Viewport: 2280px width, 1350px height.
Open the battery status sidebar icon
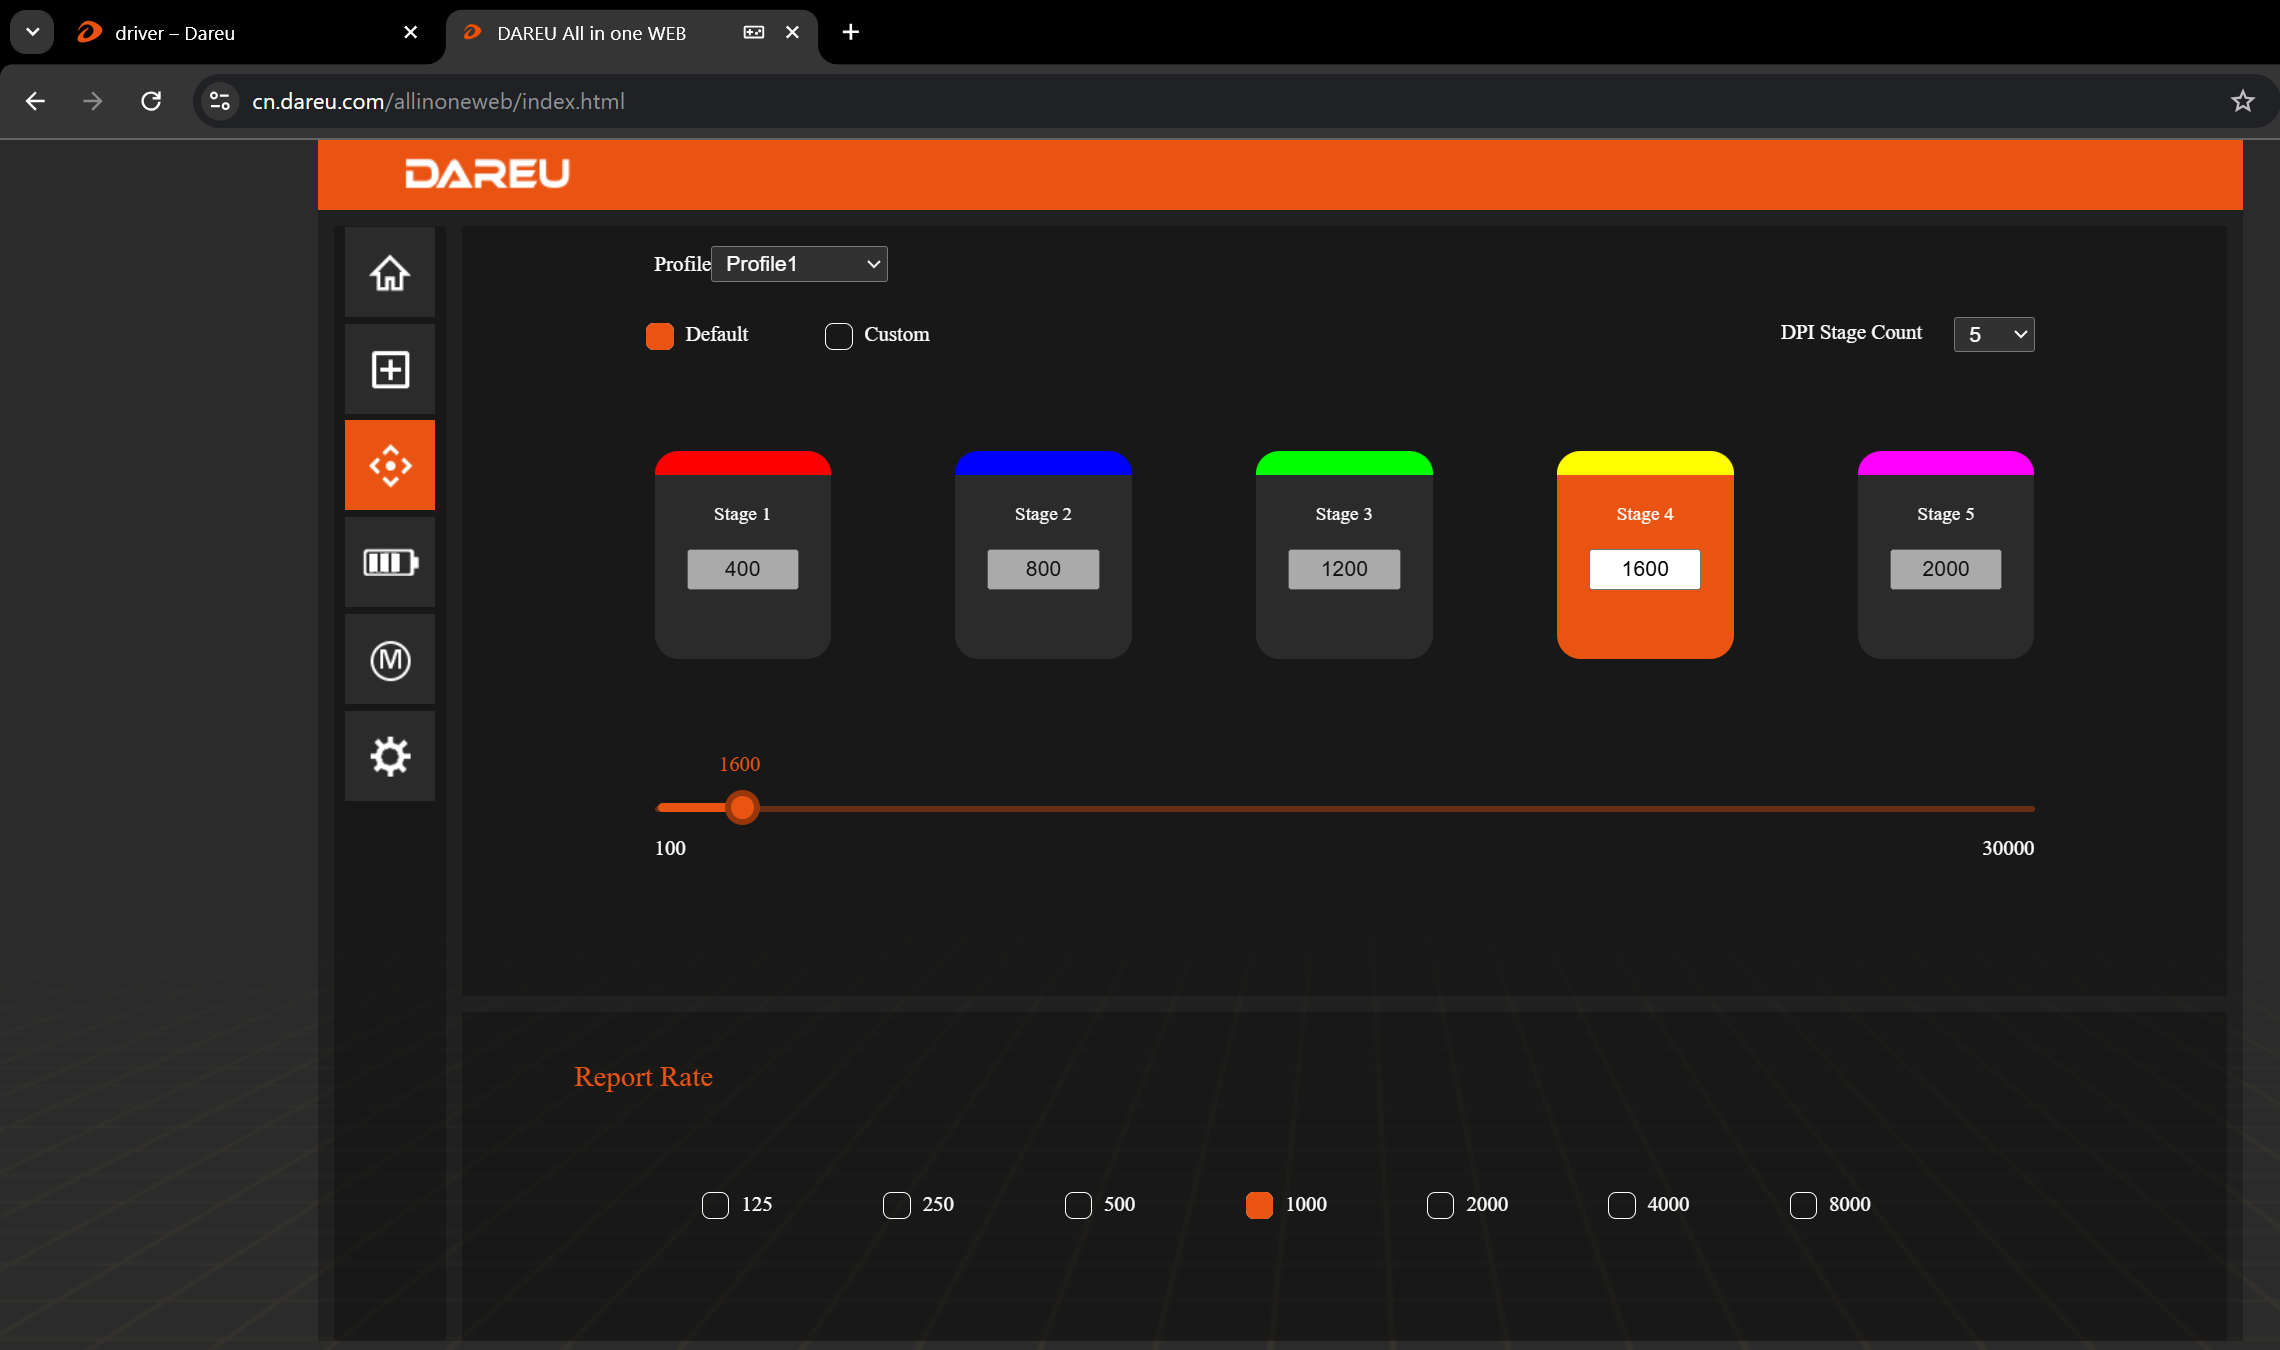click(390, 562)
